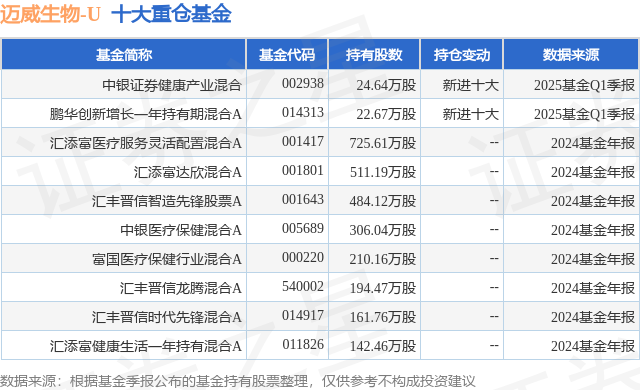Select the 持仓变动 column header
The height and width of the screenshot is (390, 640).
coord(462,54)
